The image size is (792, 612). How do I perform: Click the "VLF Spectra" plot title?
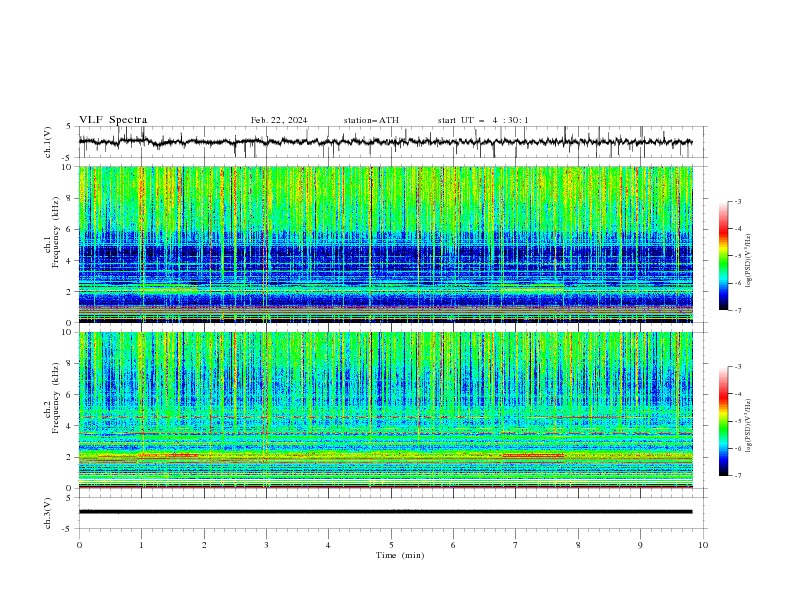(113, 120)
